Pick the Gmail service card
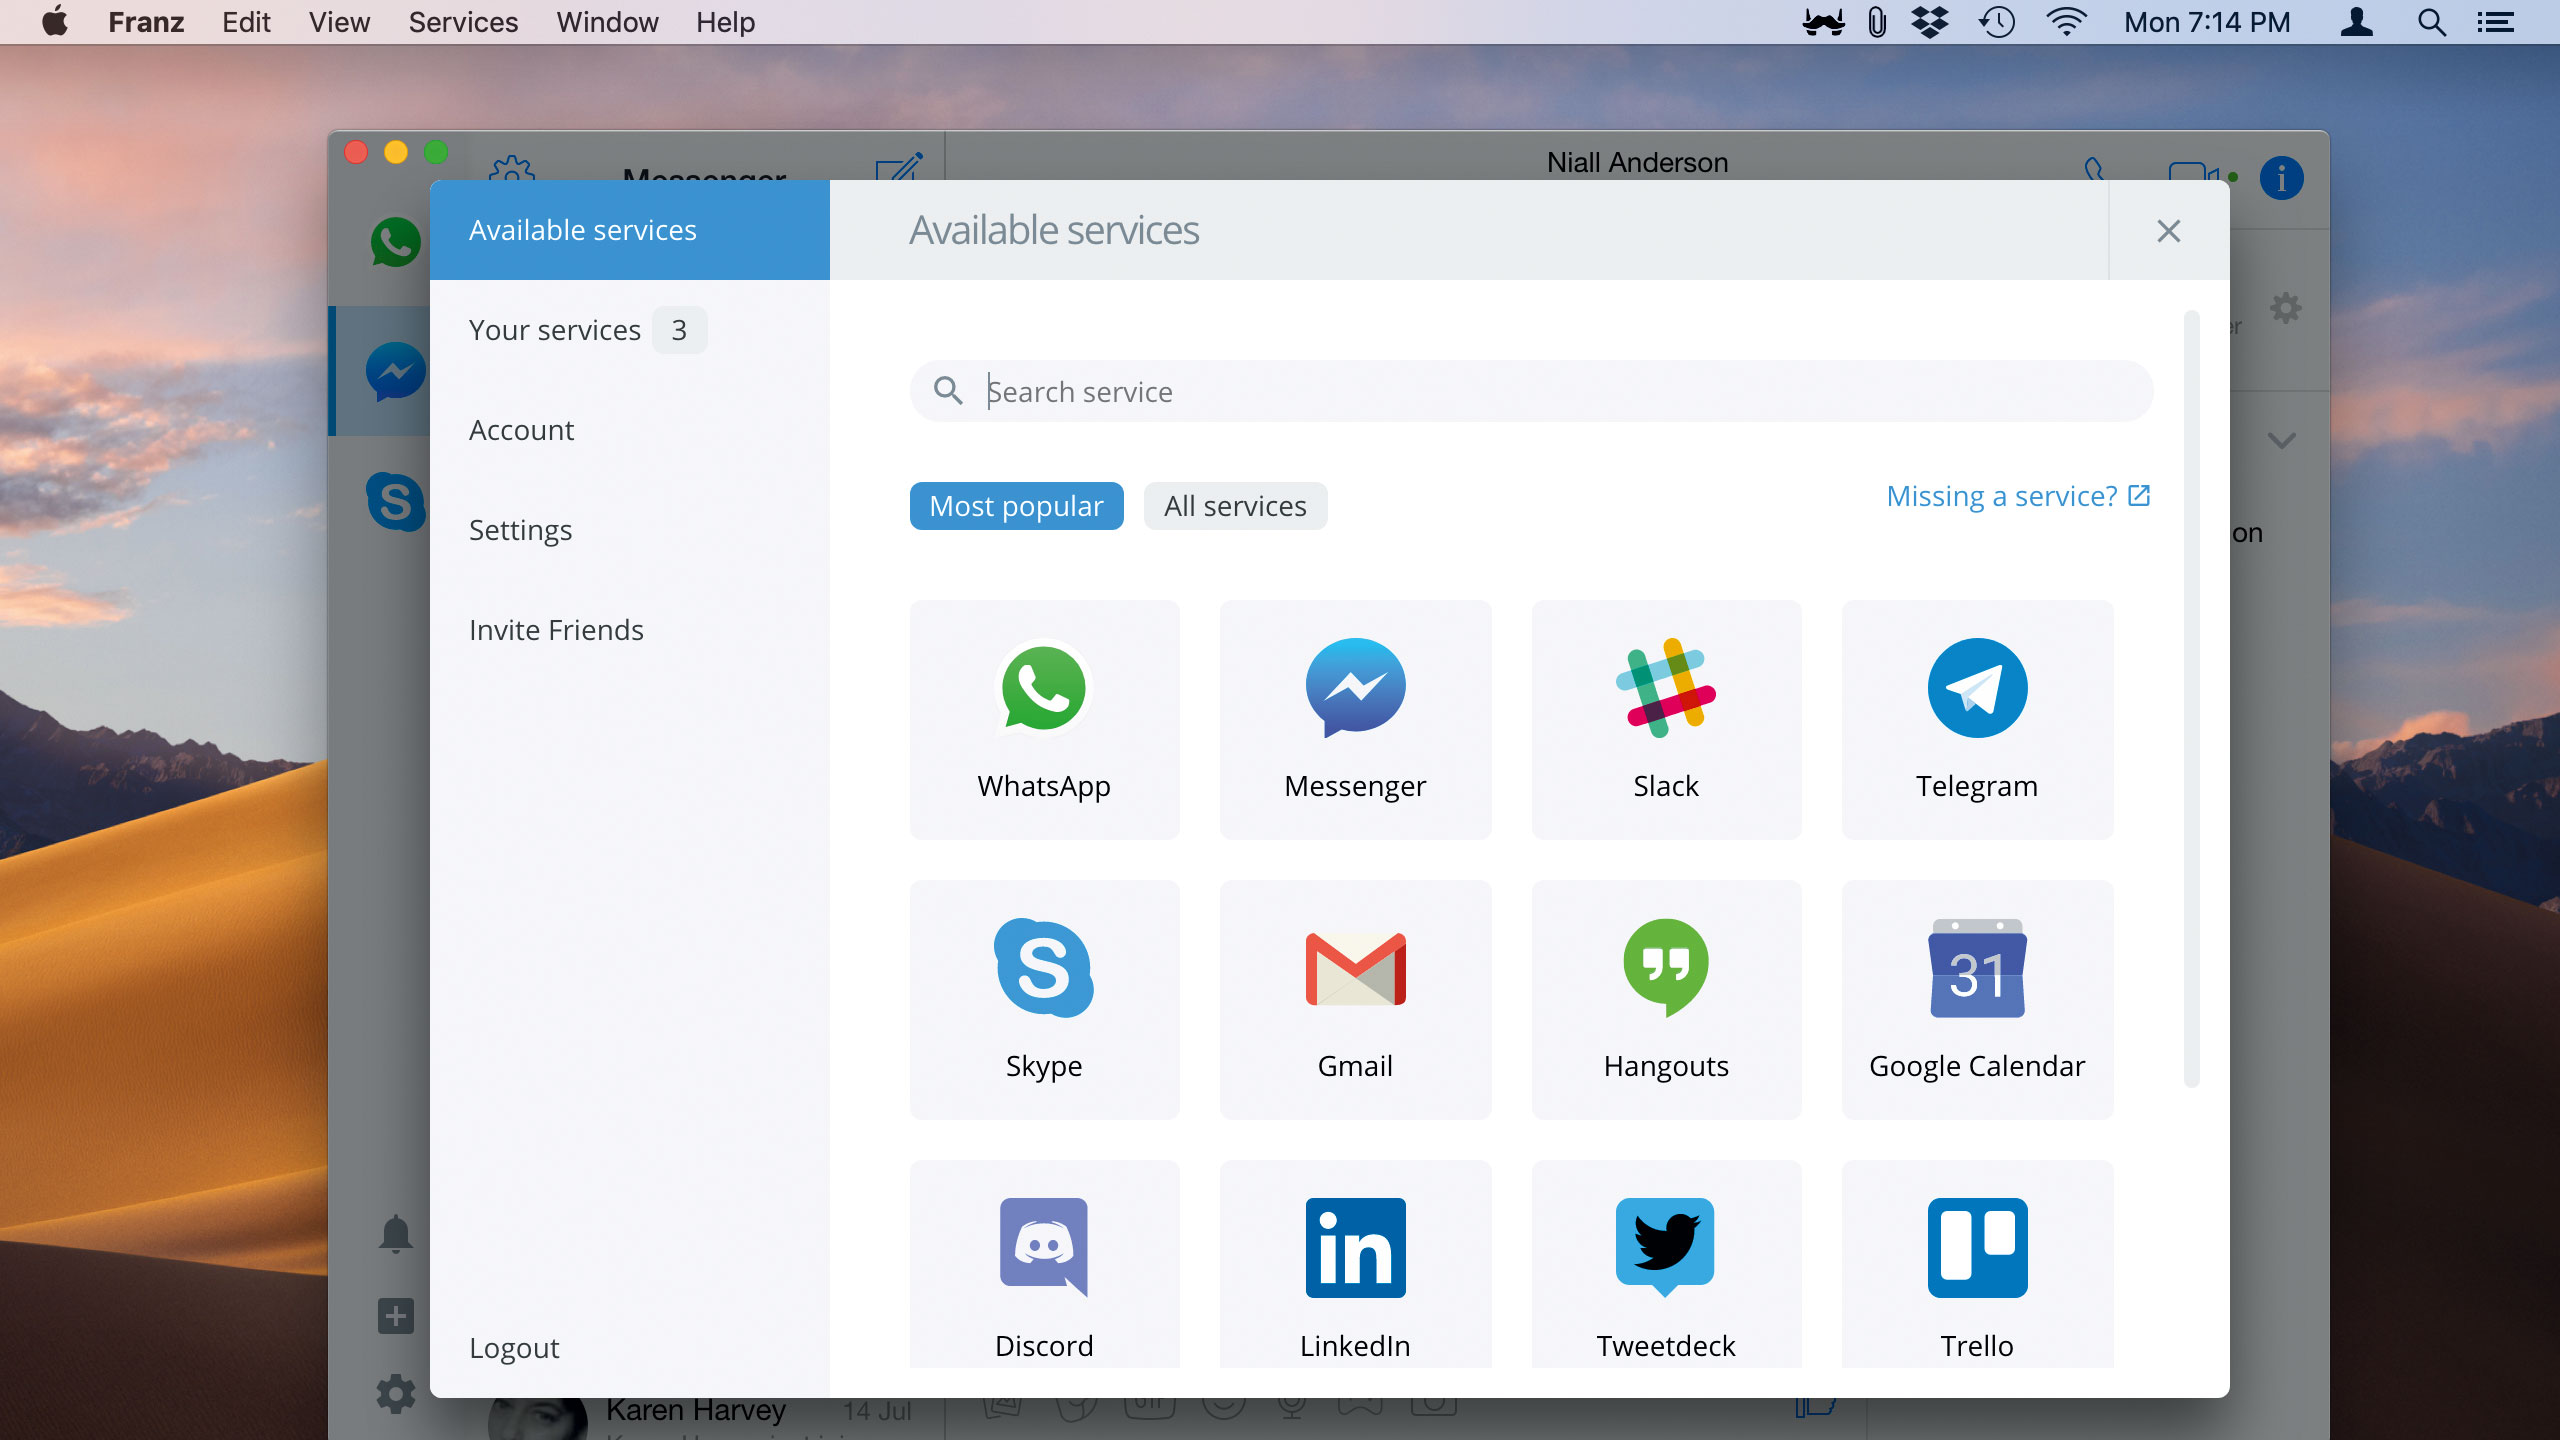Image resolution: width=2560 pixels, height=1440 pixels. click(x=1355, y=1000)
